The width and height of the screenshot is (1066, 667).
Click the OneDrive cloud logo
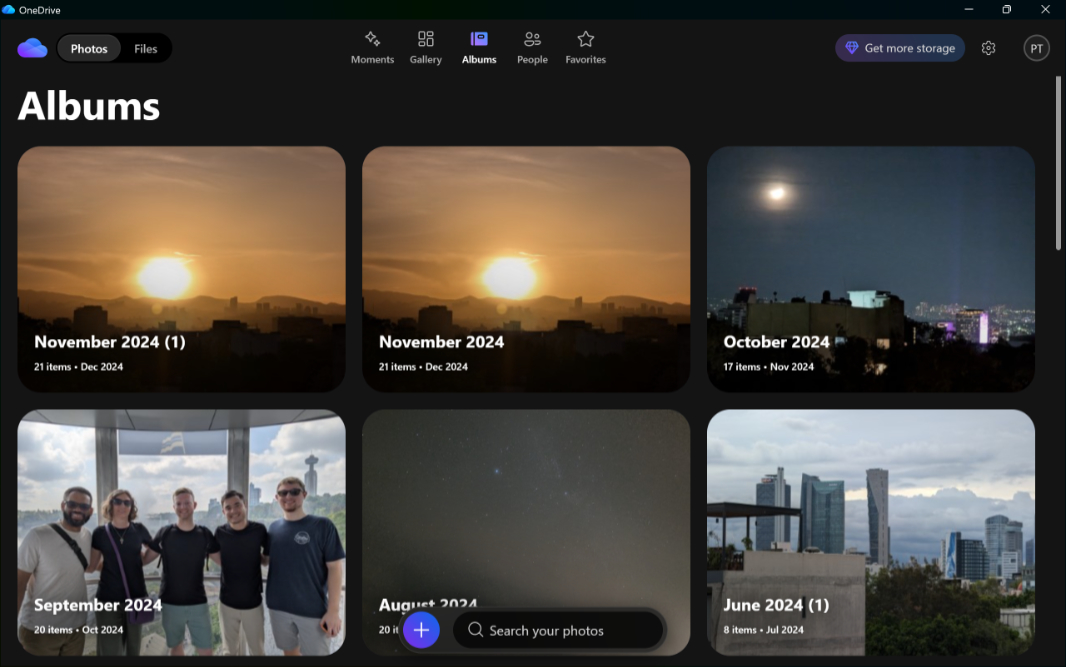(x=32, y=48)
